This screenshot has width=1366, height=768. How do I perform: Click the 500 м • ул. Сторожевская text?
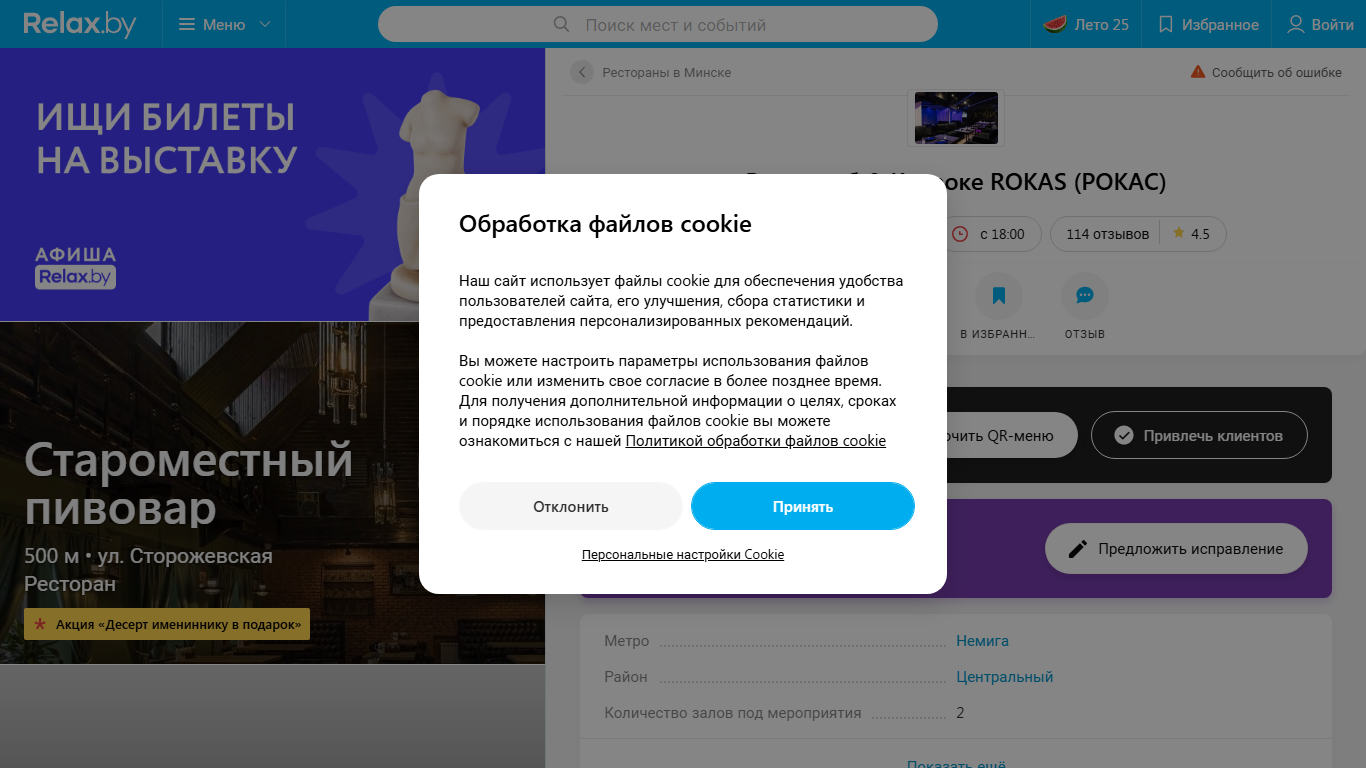148,556
